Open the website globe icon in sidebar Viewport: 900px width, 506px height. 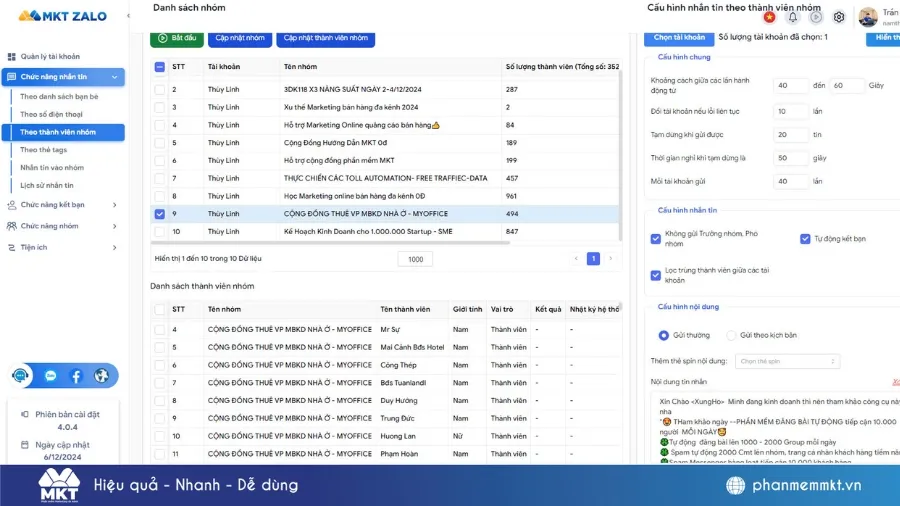pos(101,376)
